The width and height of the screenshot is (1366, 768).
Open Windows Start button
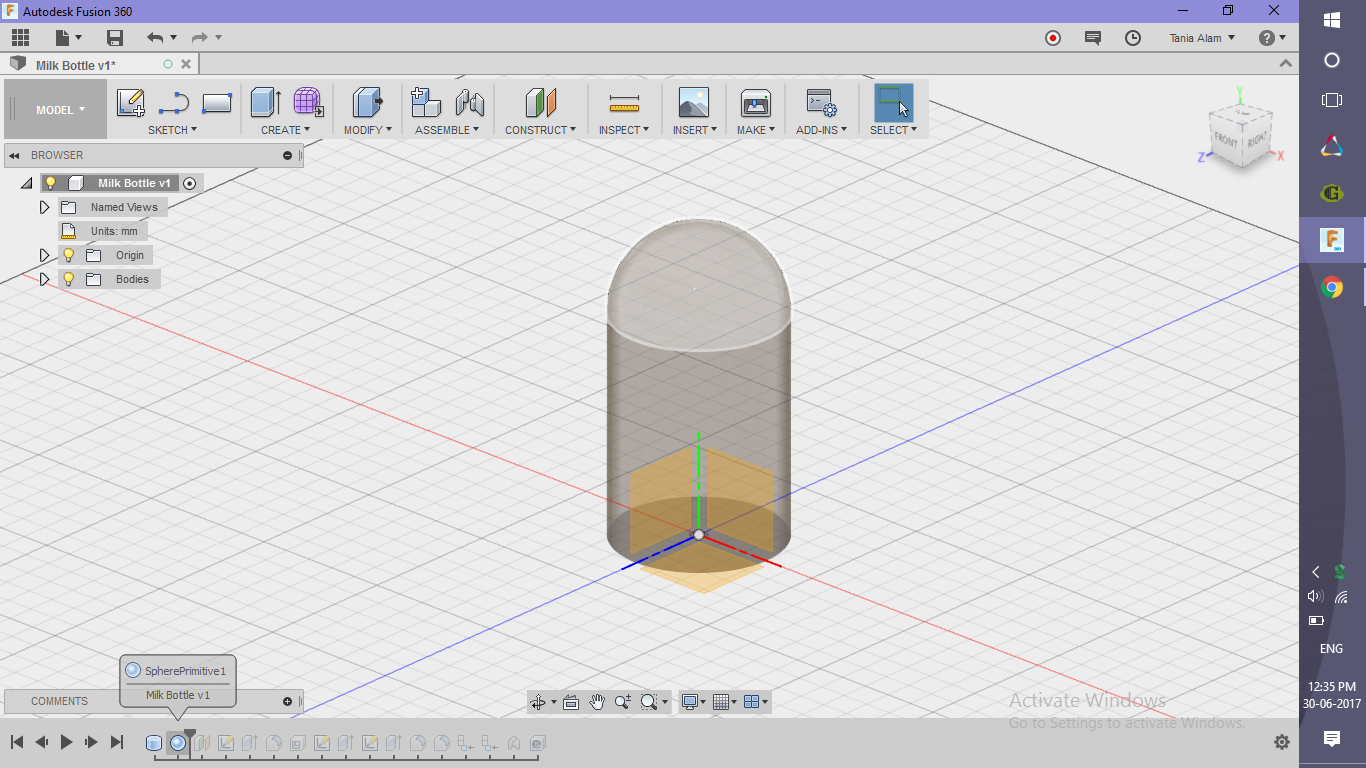1332,20
